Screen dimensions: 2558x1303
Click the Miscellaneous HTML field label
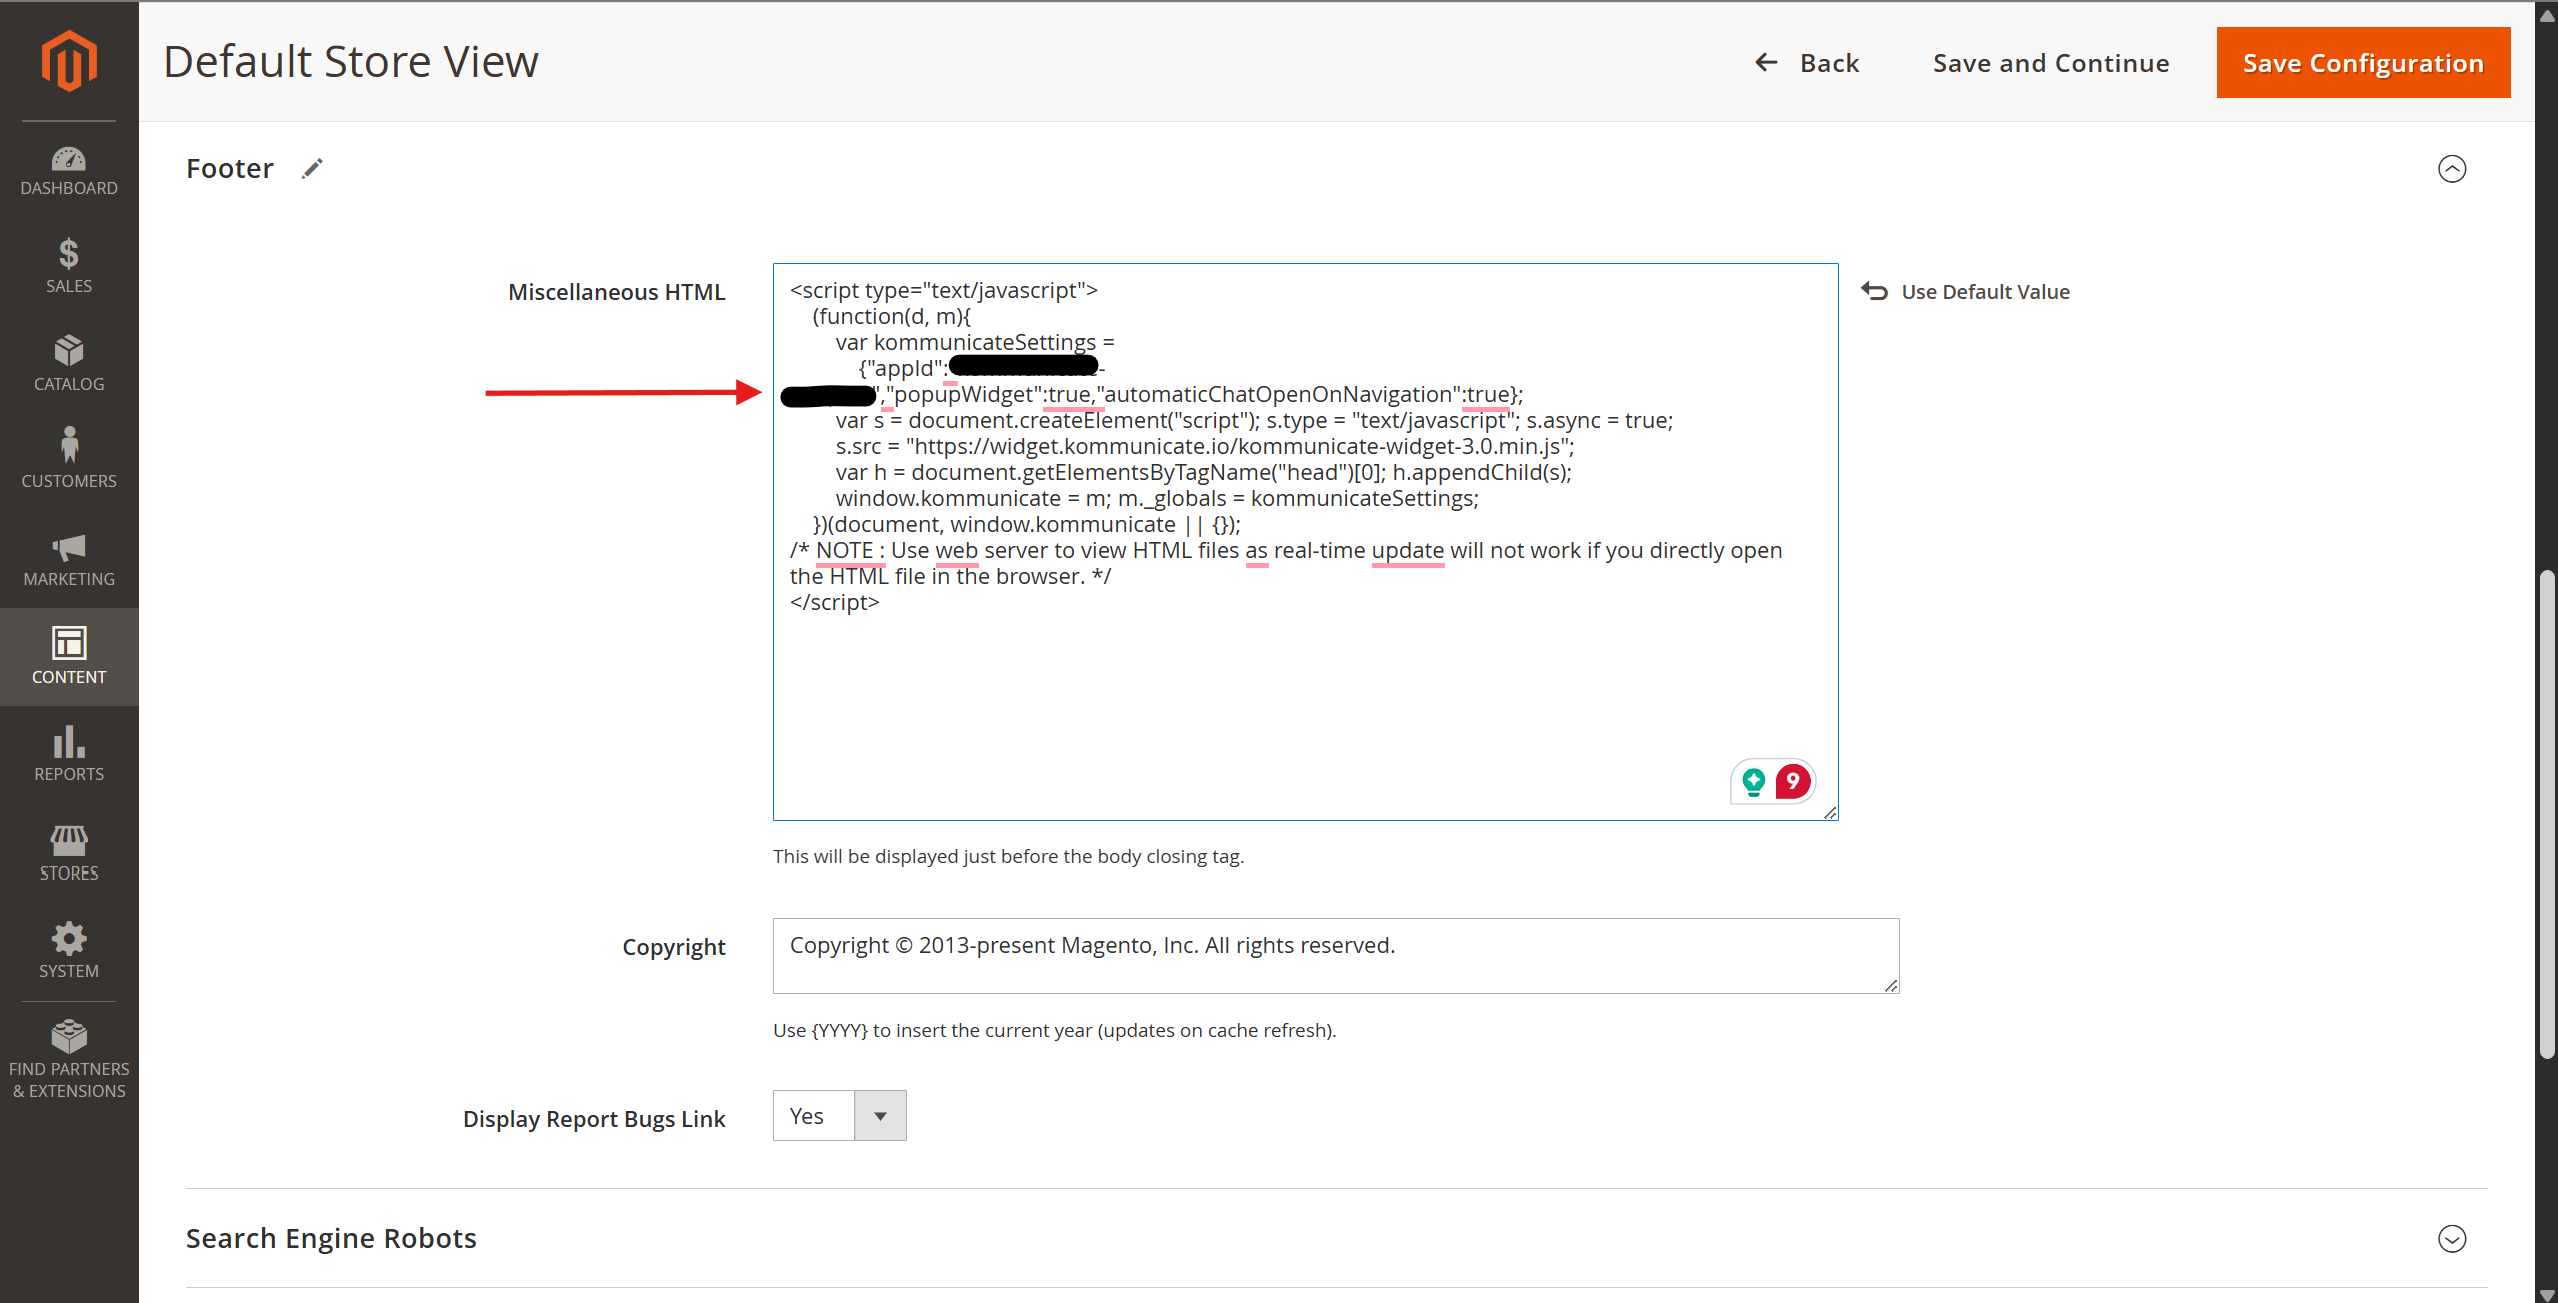click(x=616, y=292)
